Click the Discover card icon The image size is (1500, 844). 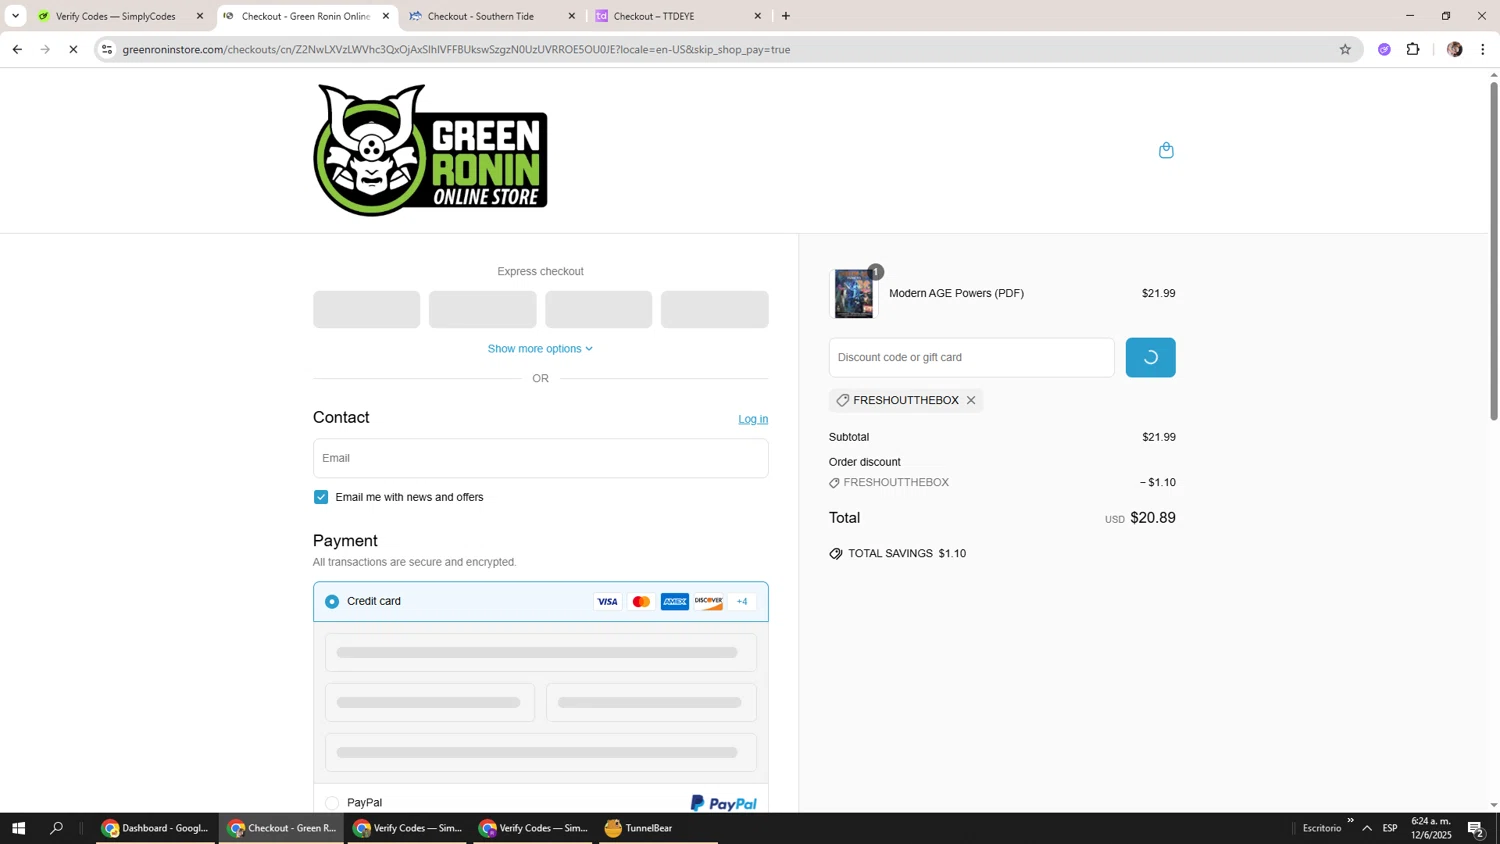(708, 602)
